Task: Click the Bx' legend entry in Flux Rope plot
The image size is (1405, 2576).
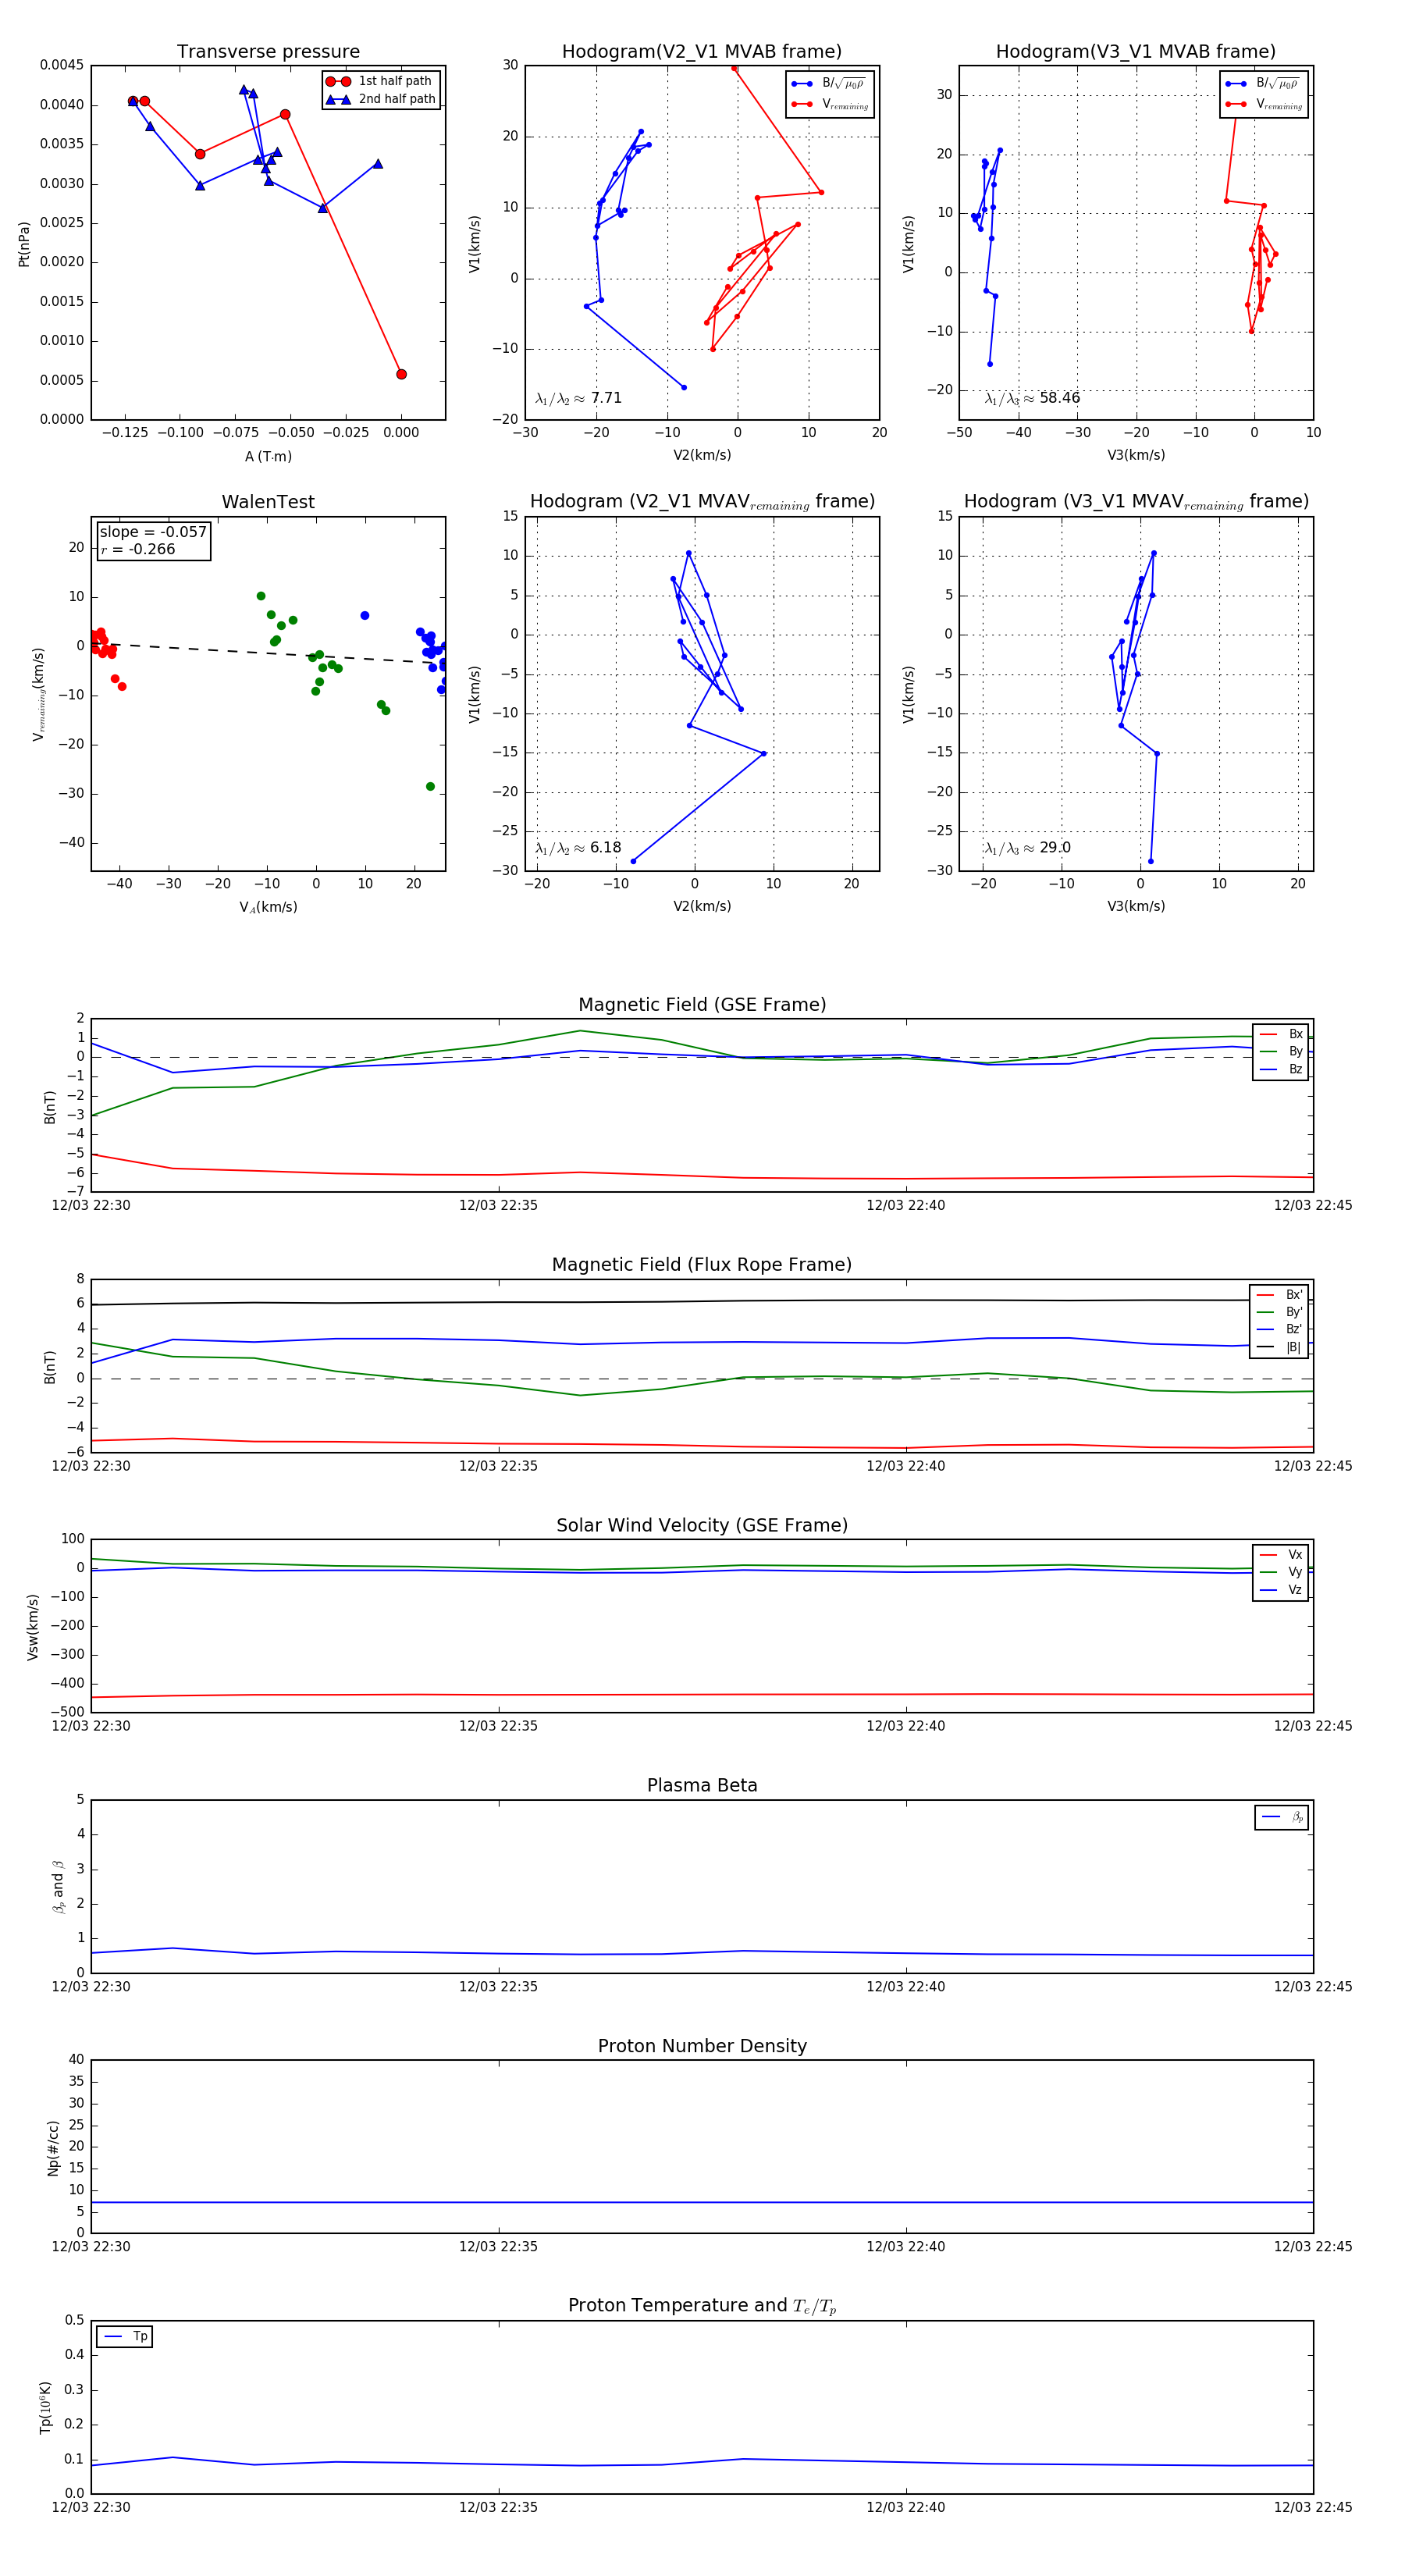Action: (x=1280, y=1294)
